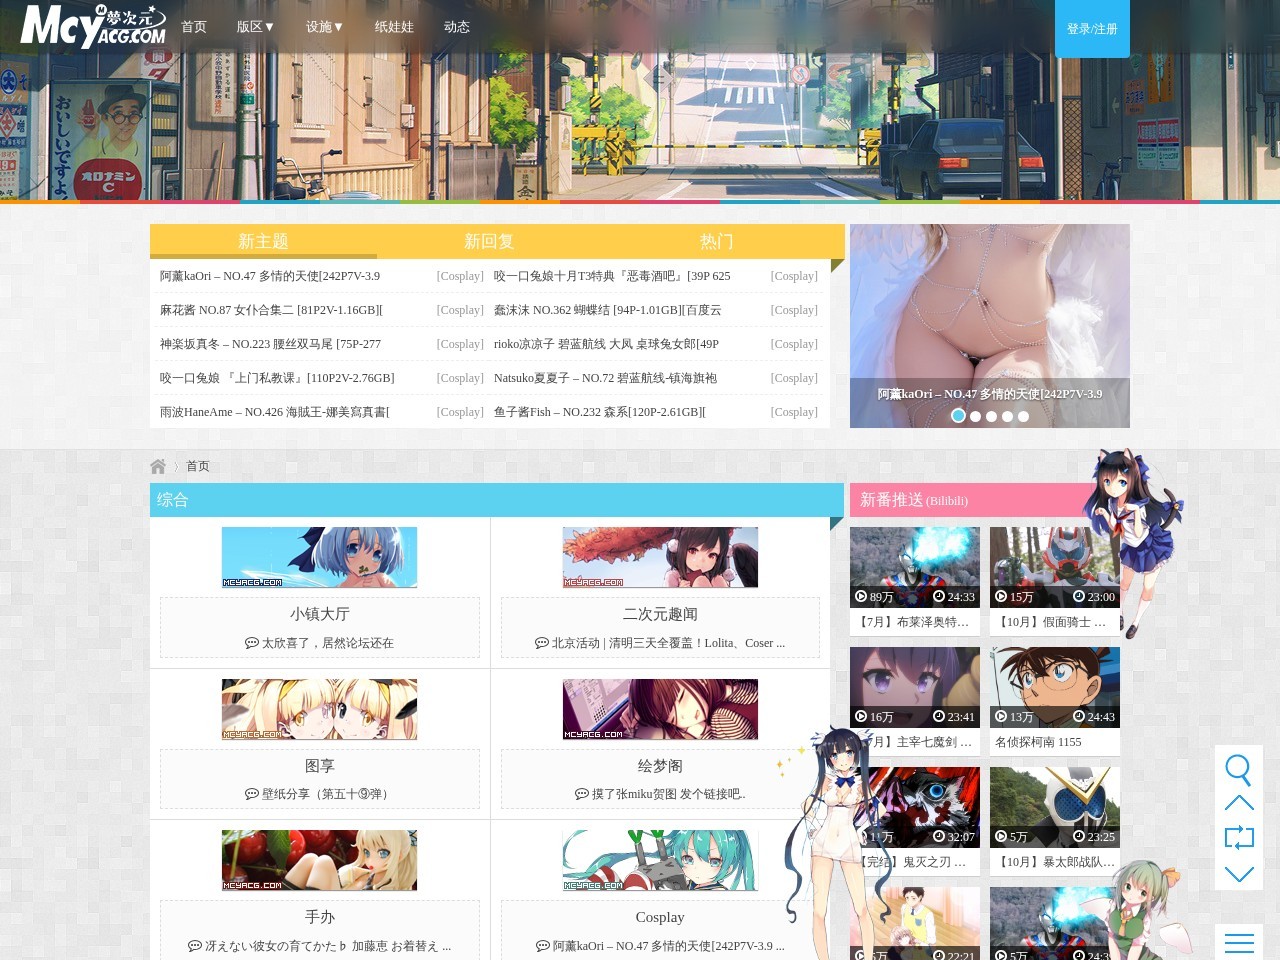Screen dimensions: 1280x960
Task: Click the 登录/注册 button
Action: tap(1092, 29)
